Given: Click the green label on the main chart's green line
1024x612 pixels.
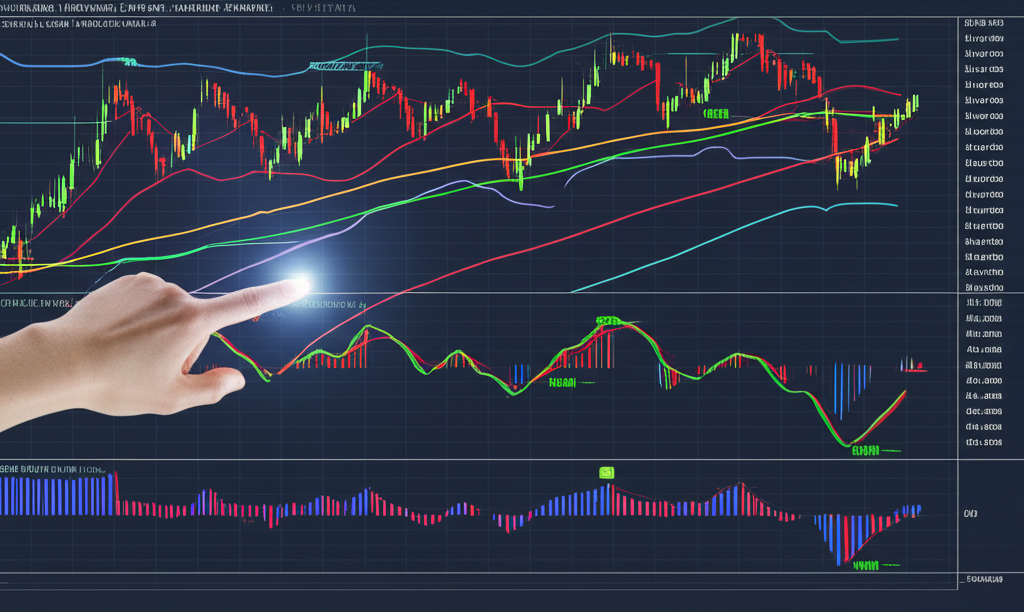Looking at the screenshot, I should click(x=716, y=114).
